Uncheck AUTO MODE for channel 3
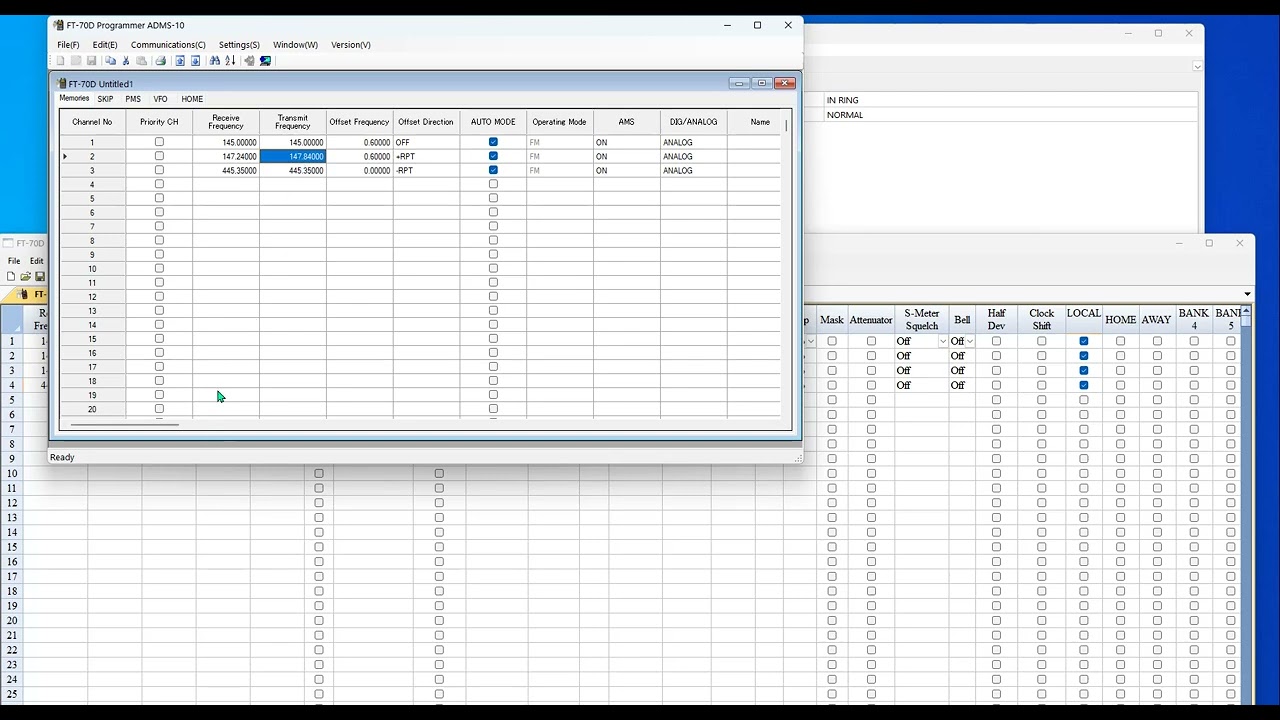The width and height of the screenshot is (1280, 720). tap(493, 170)
